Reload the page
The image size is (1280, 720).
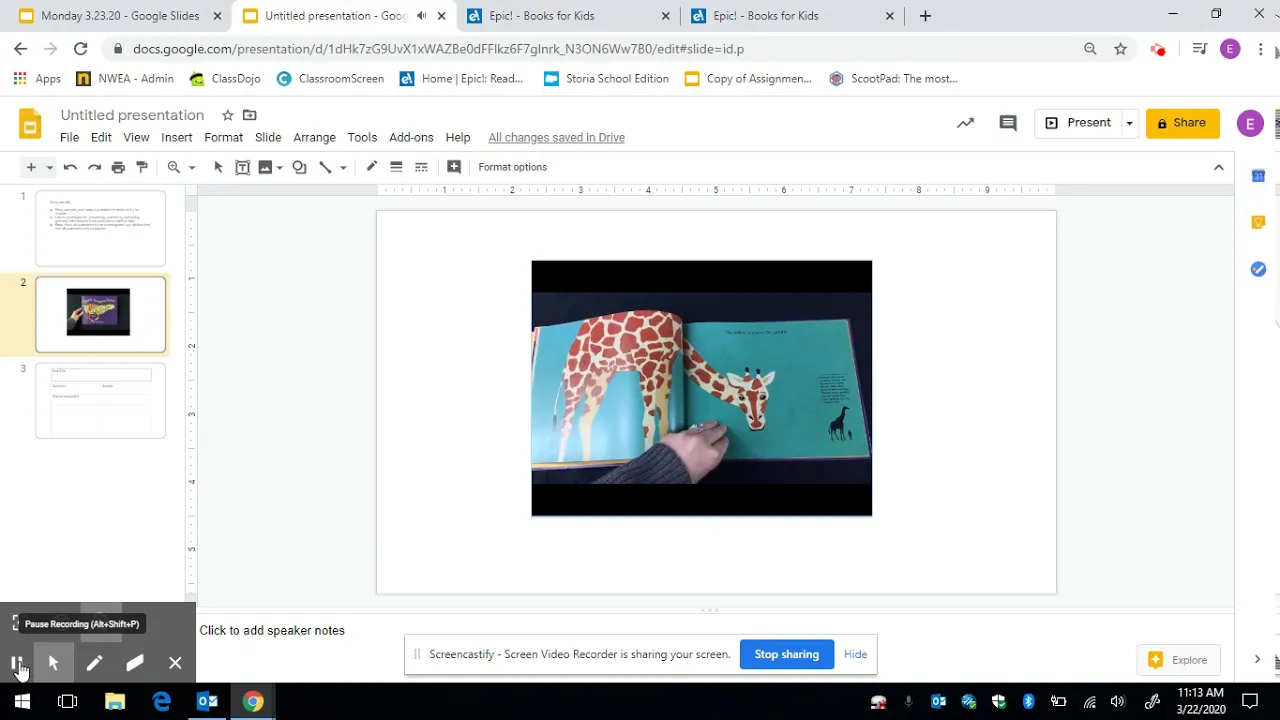[80, 49]
